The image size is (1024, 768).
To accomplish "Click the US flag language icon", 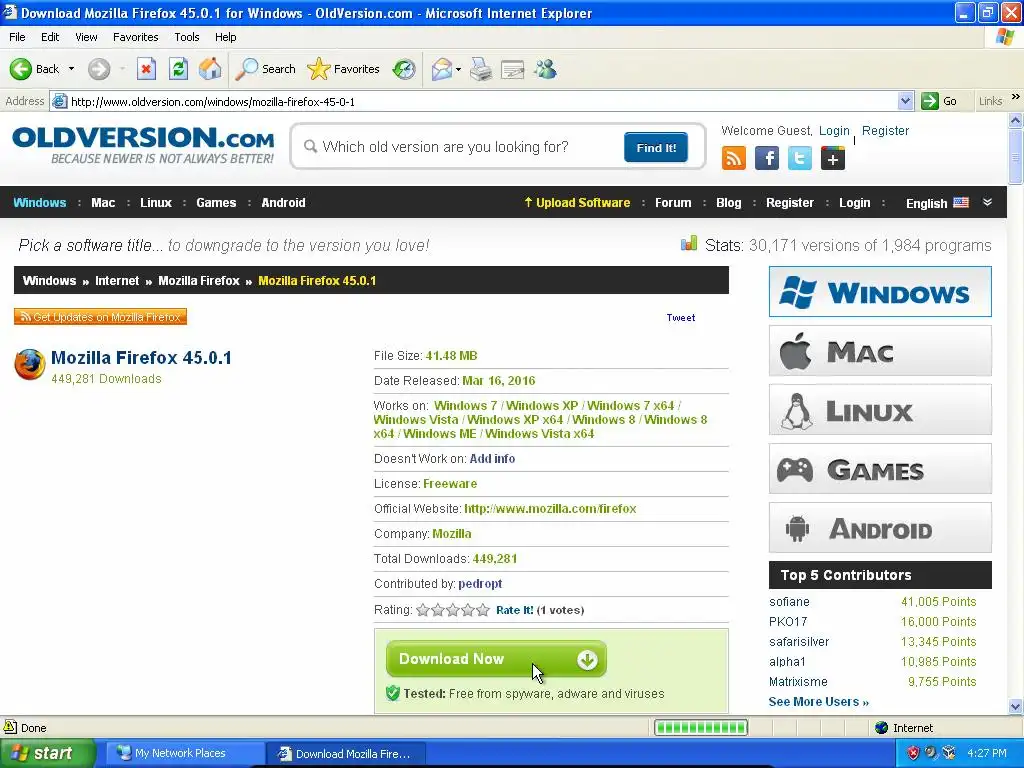I will click(x=961, y=202).
